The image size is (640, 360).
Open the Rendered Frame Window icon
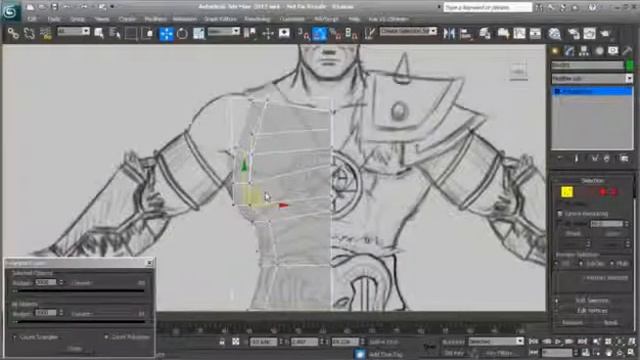589,33
